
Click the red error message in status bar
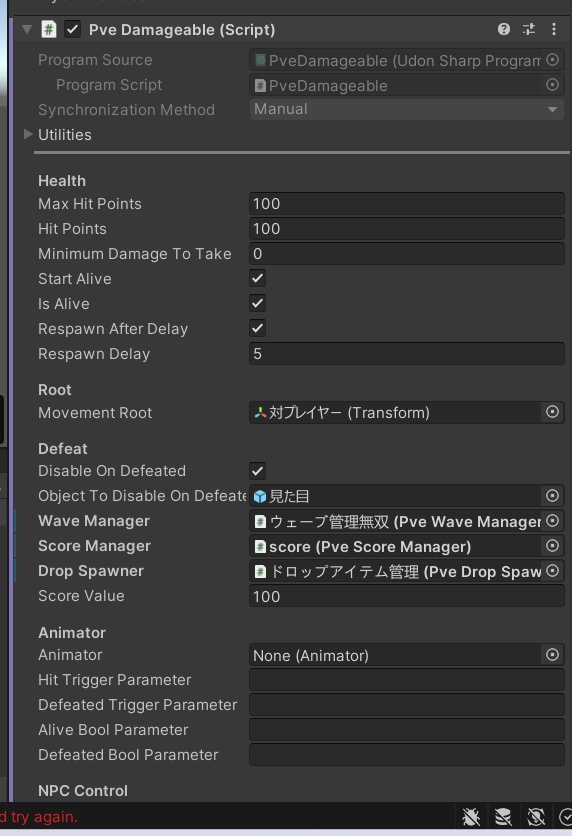click(x=39, y=817)
